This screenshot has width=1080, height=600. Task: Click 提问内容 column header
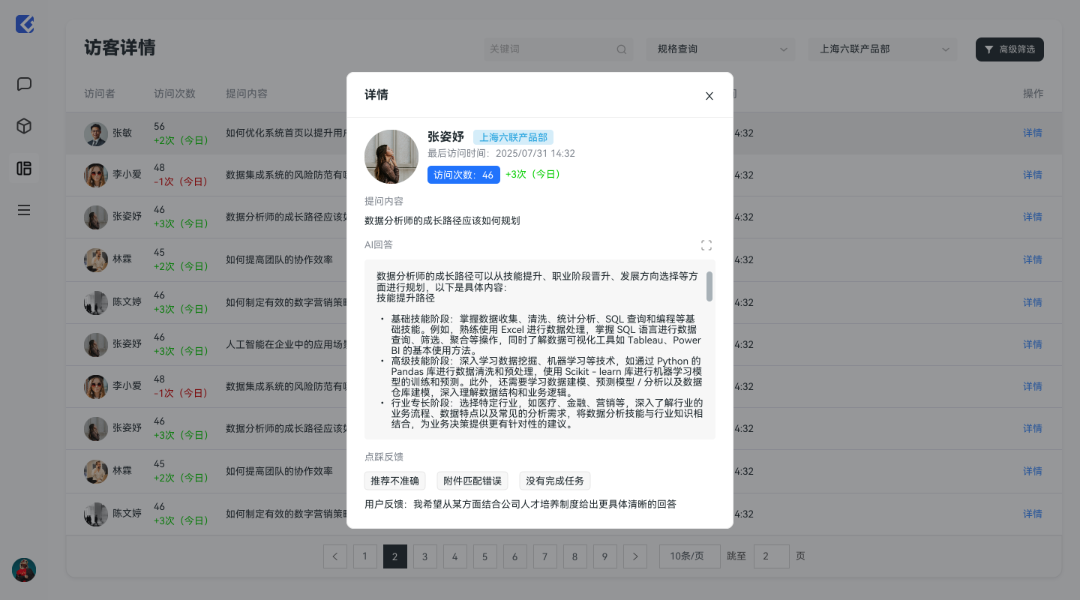click(x=247, y=94)
